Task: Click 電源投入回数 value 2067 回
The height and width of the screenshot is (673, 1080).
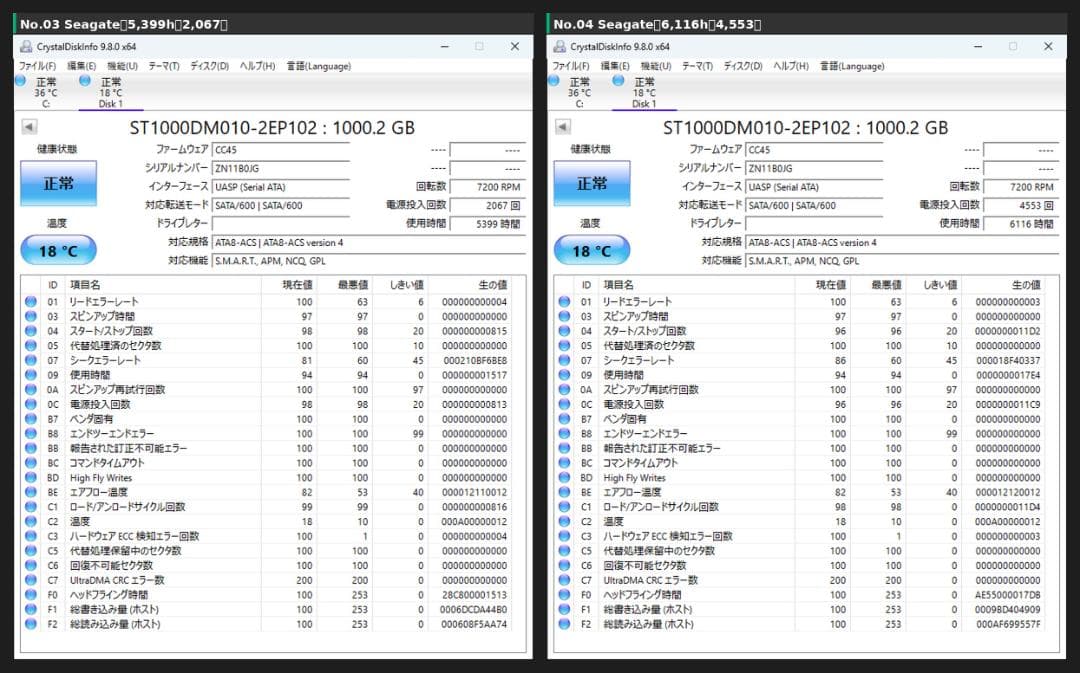Action: click(488, 205)
